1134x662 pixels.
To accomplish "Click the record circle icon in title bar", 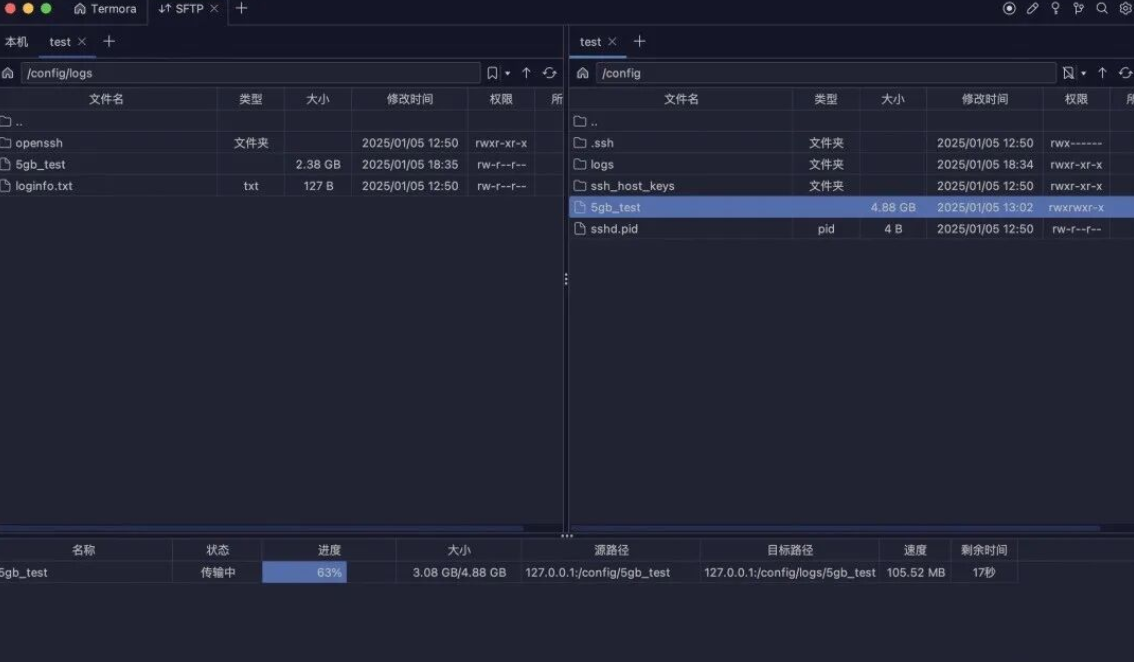I will [x=1009, y=9].
